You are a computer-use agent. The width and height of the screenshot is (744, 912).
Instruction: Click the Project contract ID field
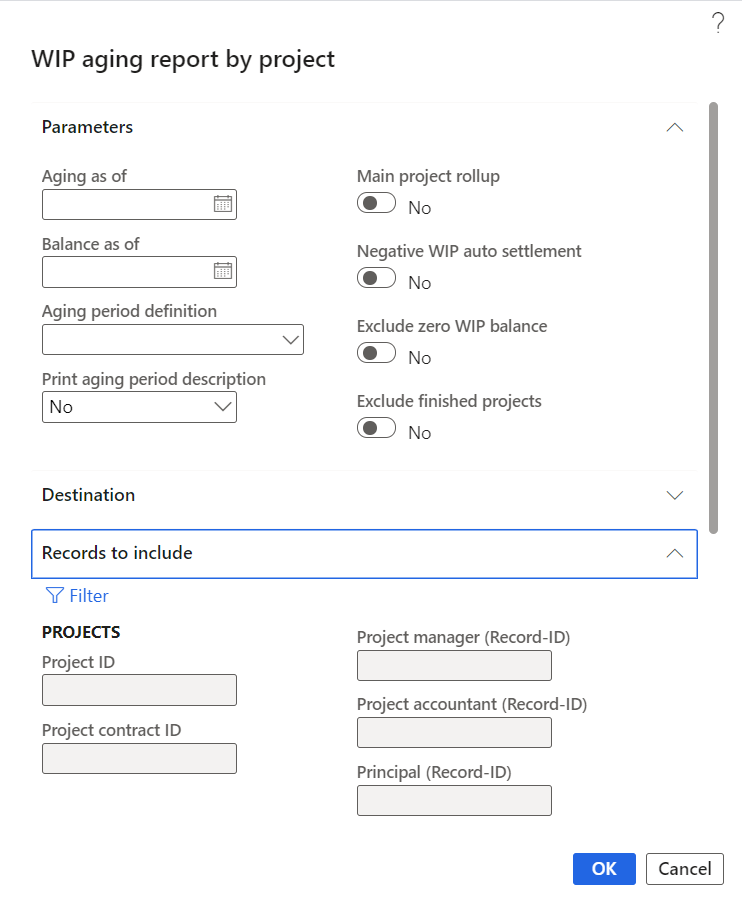pyautogui.click(x=139, y=758)
